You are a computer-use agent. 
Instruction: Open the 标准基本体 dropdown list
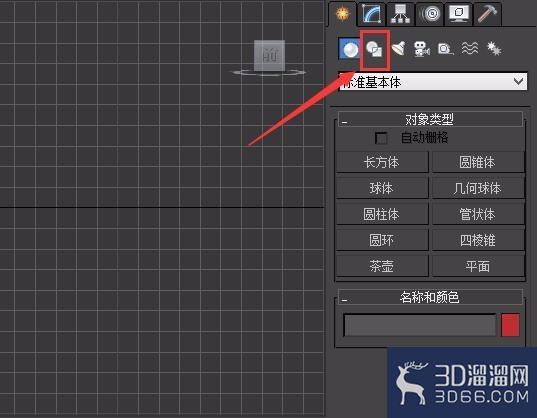(x=433, y=82)
